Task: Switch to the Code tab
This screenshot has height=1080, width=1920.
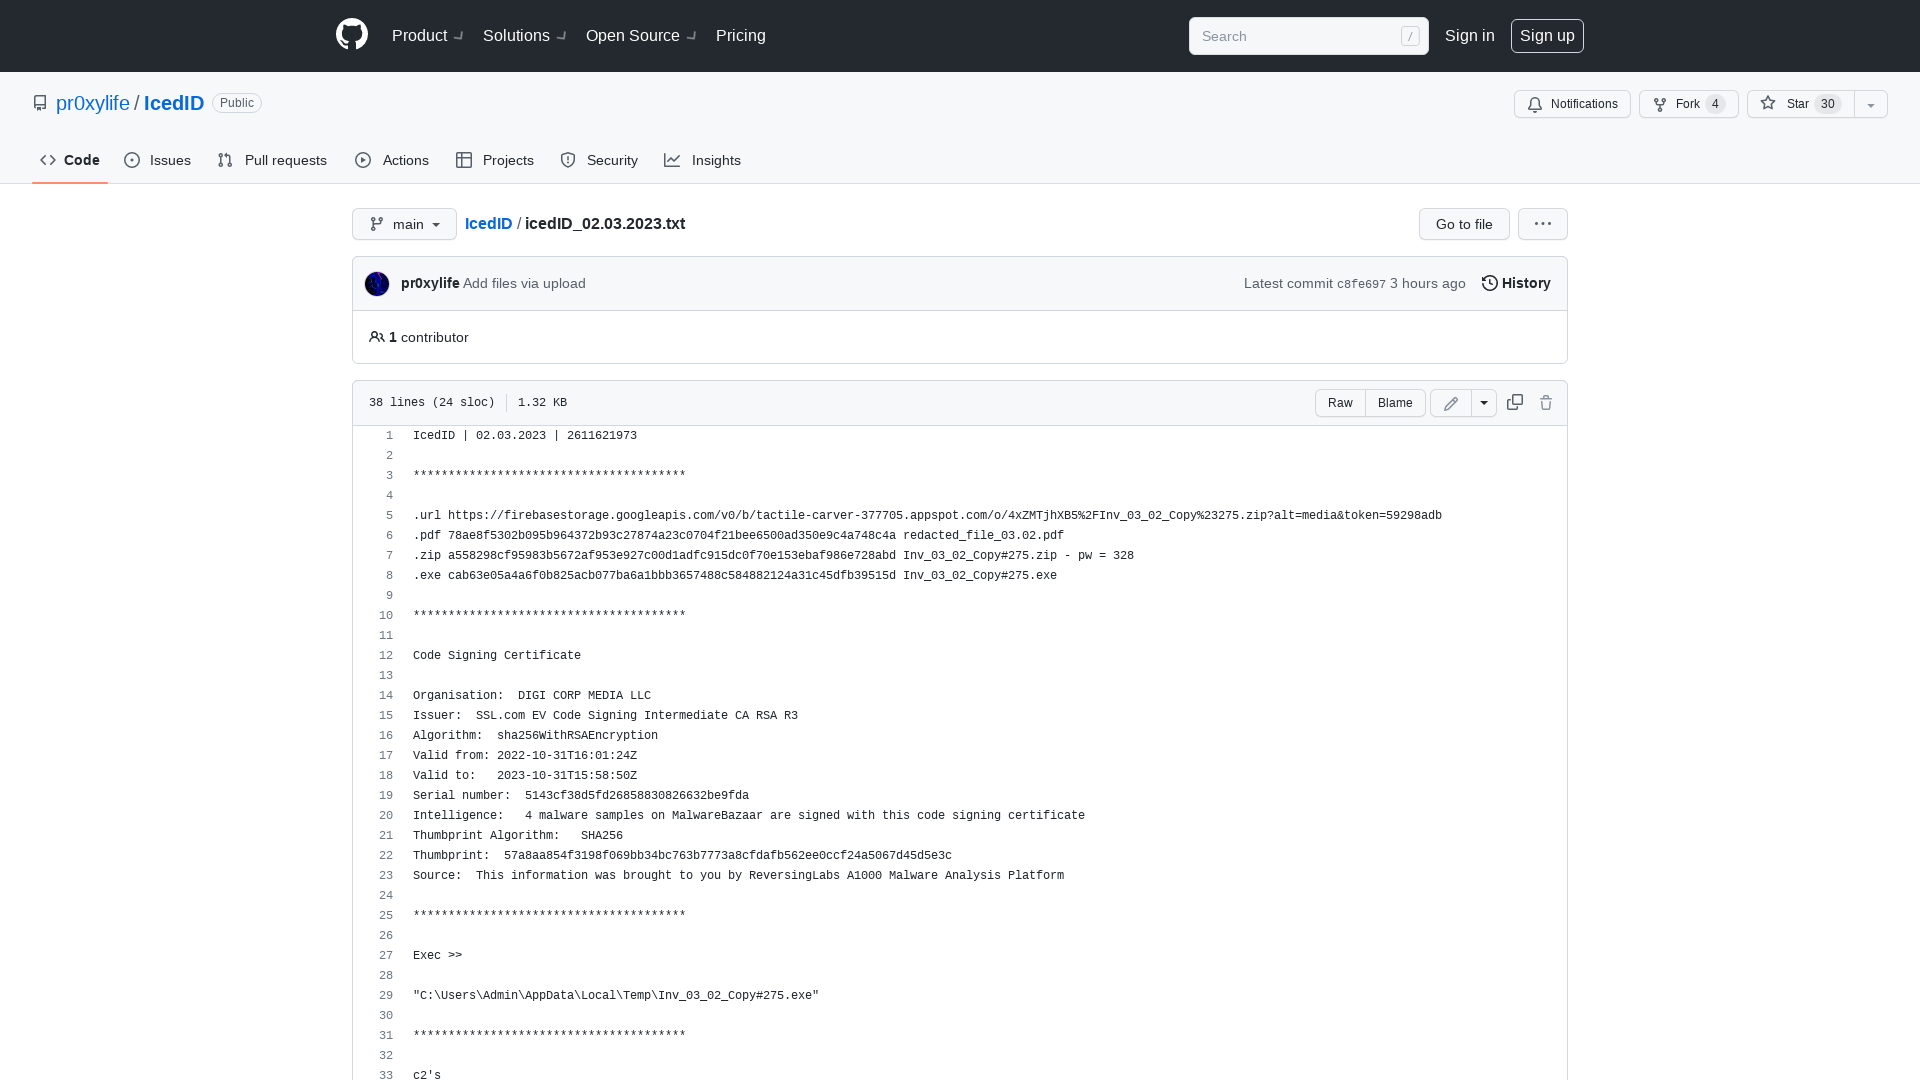Action: point(70,160)
